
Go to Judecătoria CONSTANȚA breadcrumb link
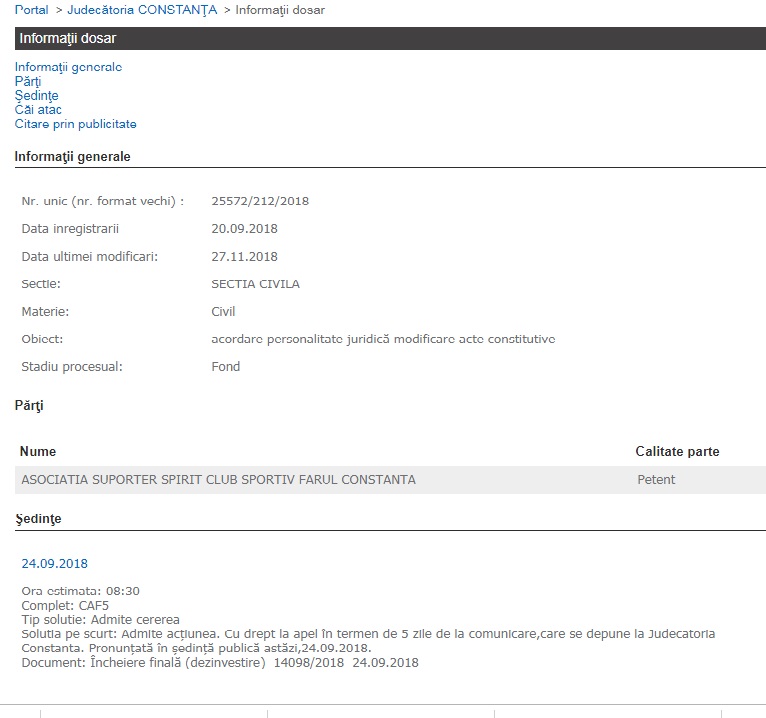tap(142, 10)
